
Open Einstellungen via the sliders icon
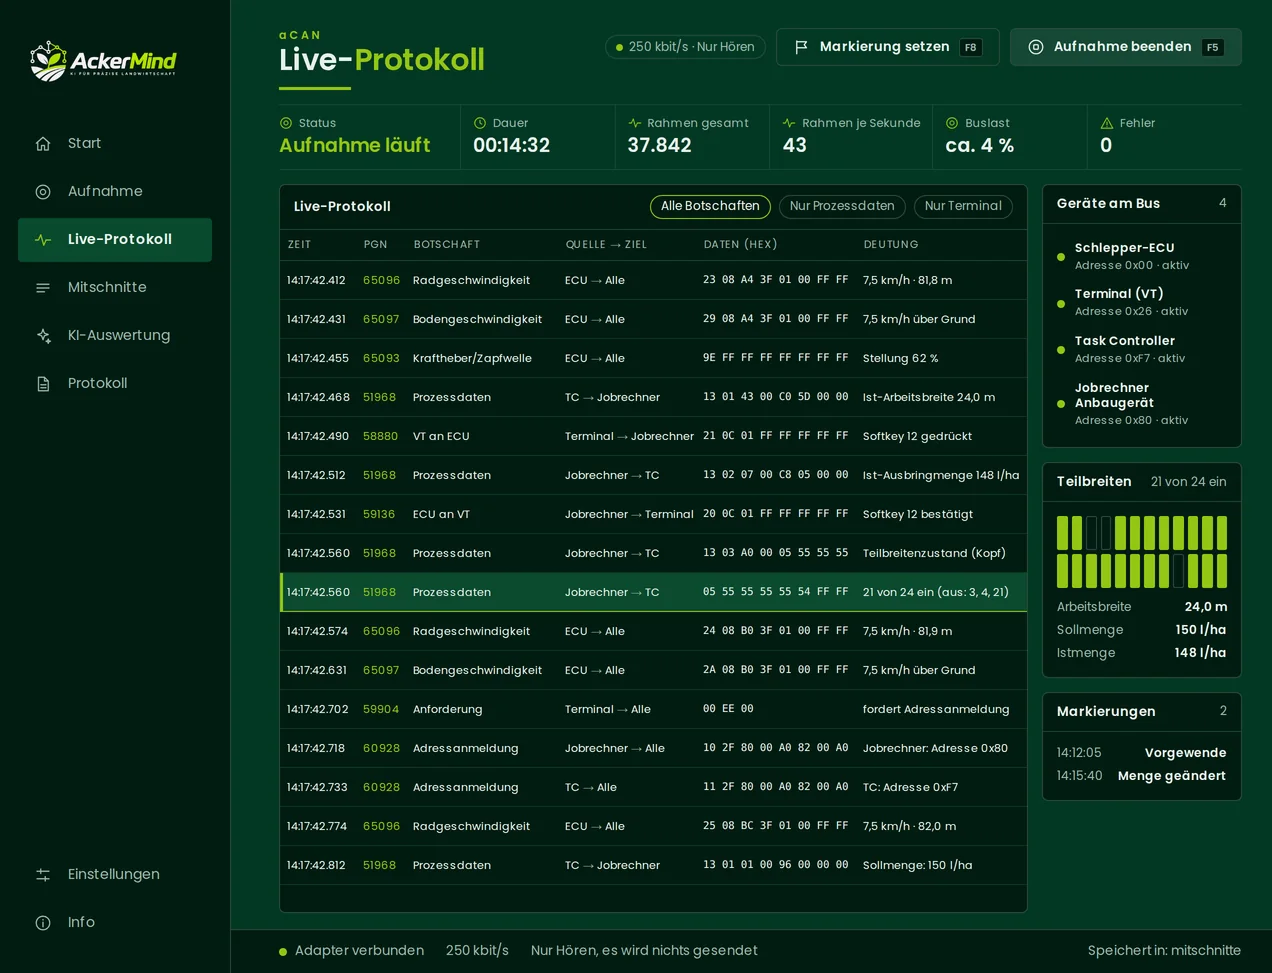[43, 874]
